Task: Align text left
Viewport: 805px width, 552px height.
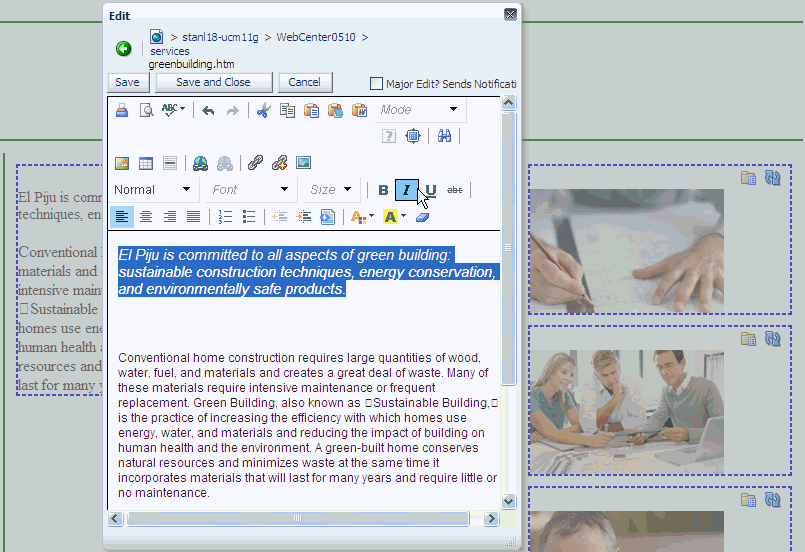Action: (x=122, y=217)
